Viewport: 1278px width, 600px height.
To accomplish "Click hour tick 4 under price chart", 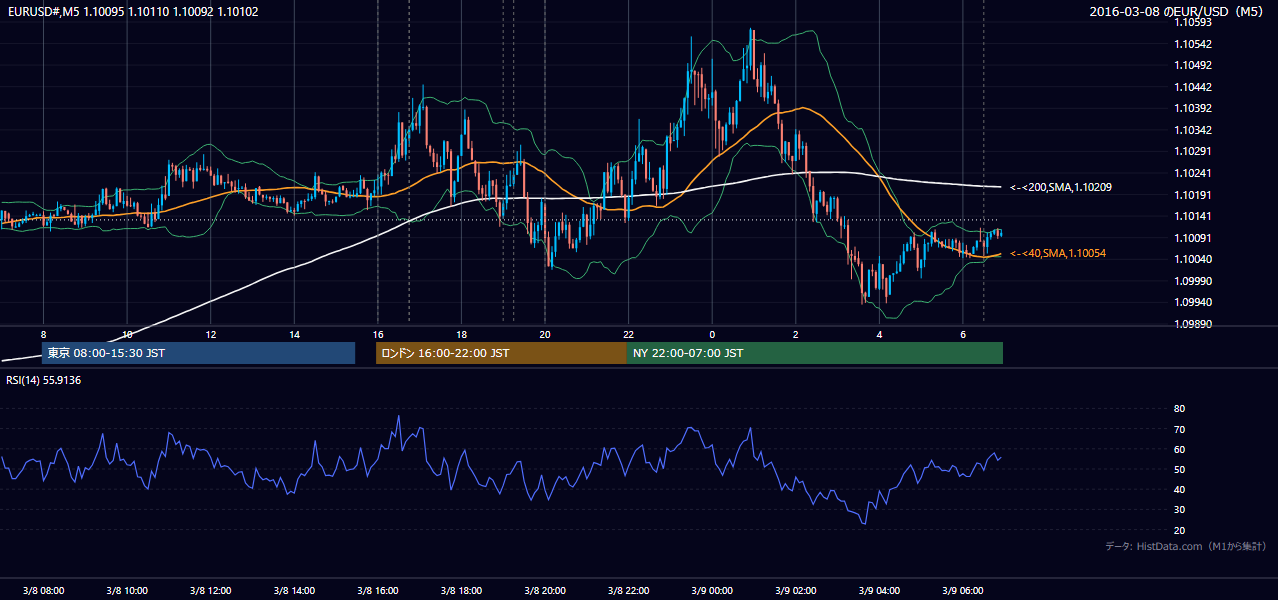I will (879, 334).
